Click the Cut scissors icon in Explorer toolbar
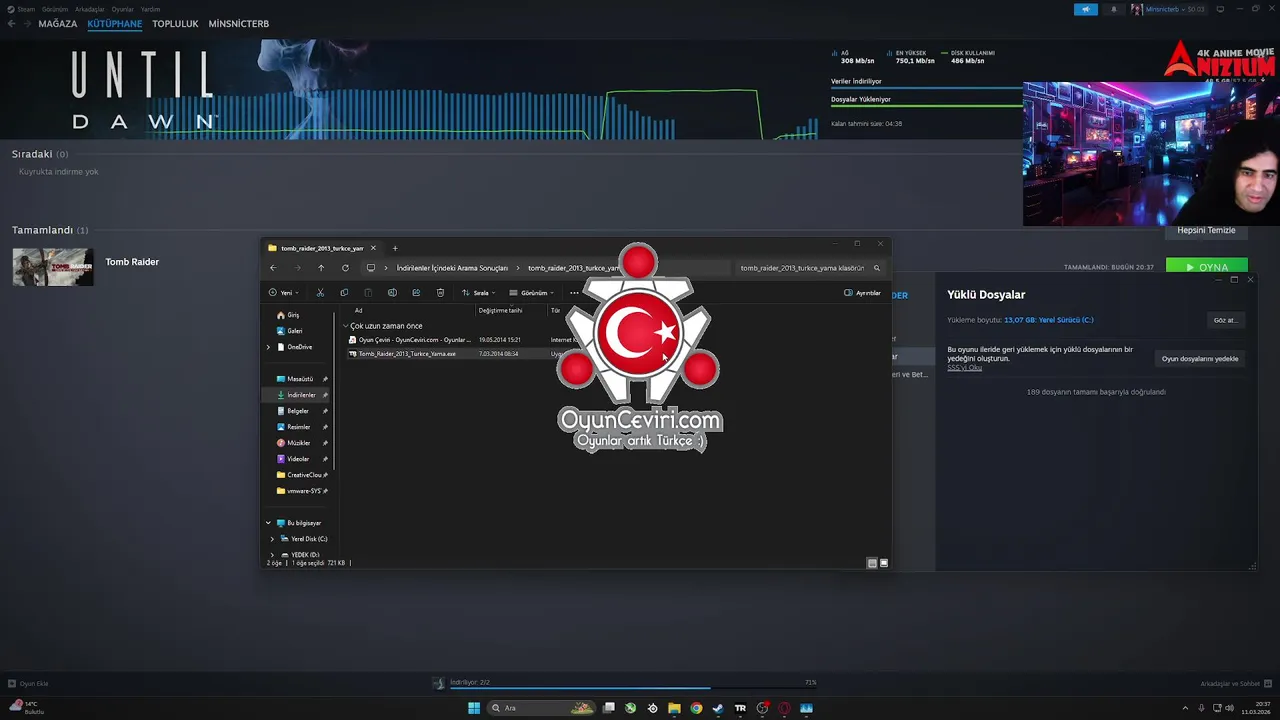The height and width of the screenshot is (720, 1280). tap(320, 293)
